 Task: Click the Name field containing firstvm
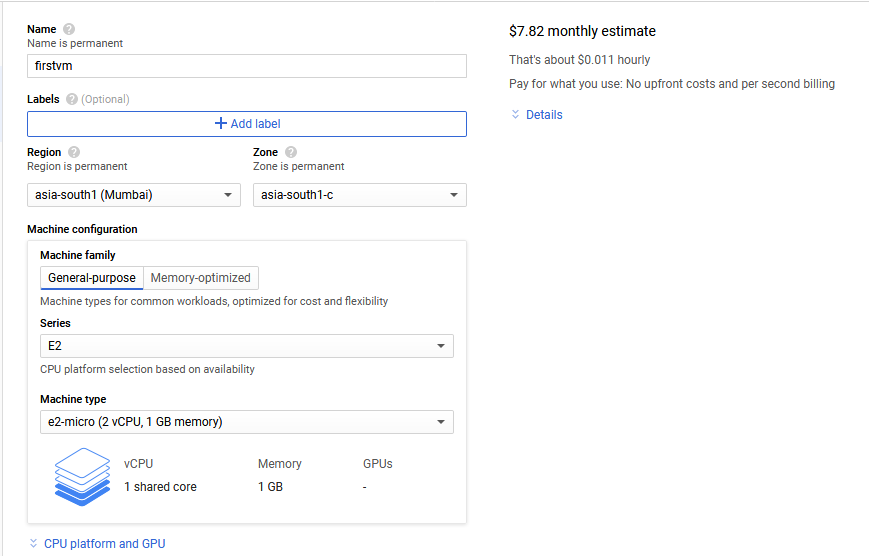point(246,66)
